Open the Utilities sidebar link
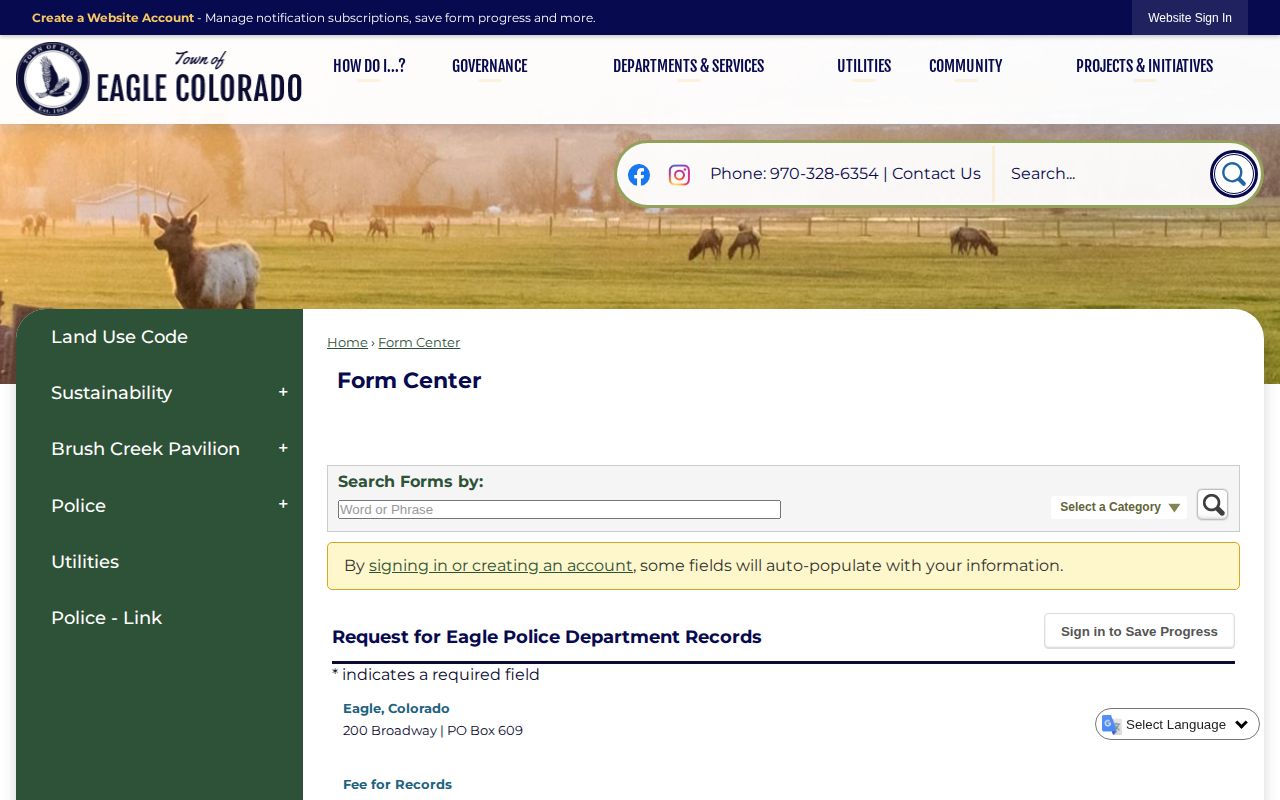1280x800 pixels. [85, 562]
